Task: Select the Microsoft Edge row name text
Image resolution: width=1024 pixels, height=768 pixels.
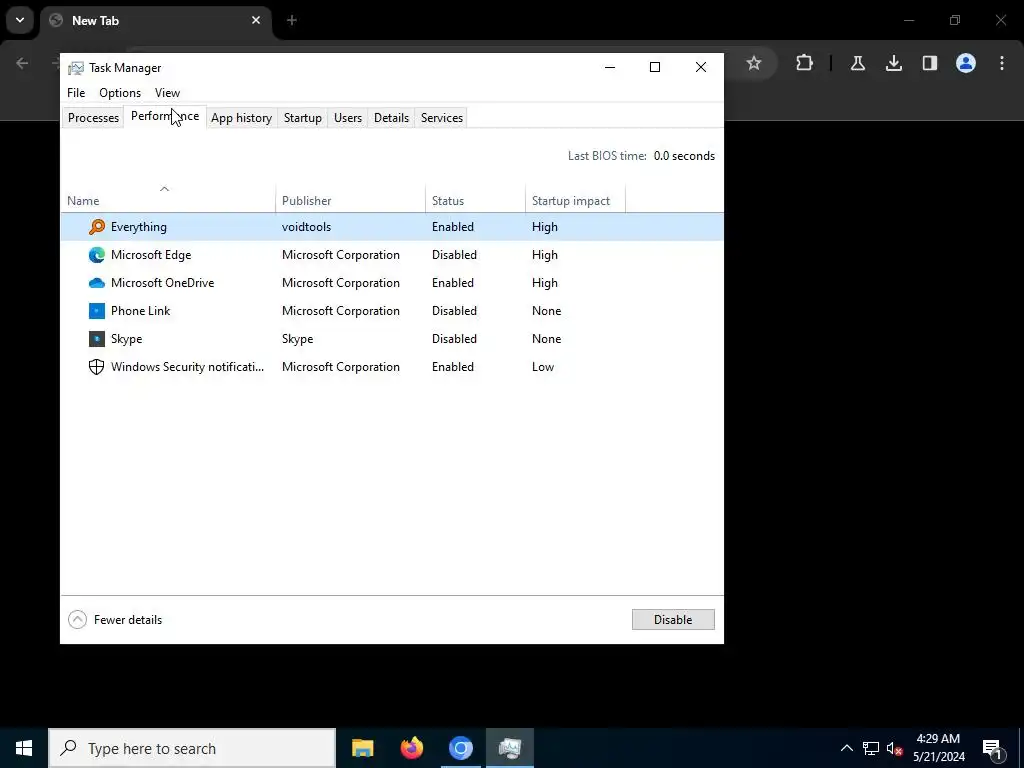Action: [x=151, y=255]
